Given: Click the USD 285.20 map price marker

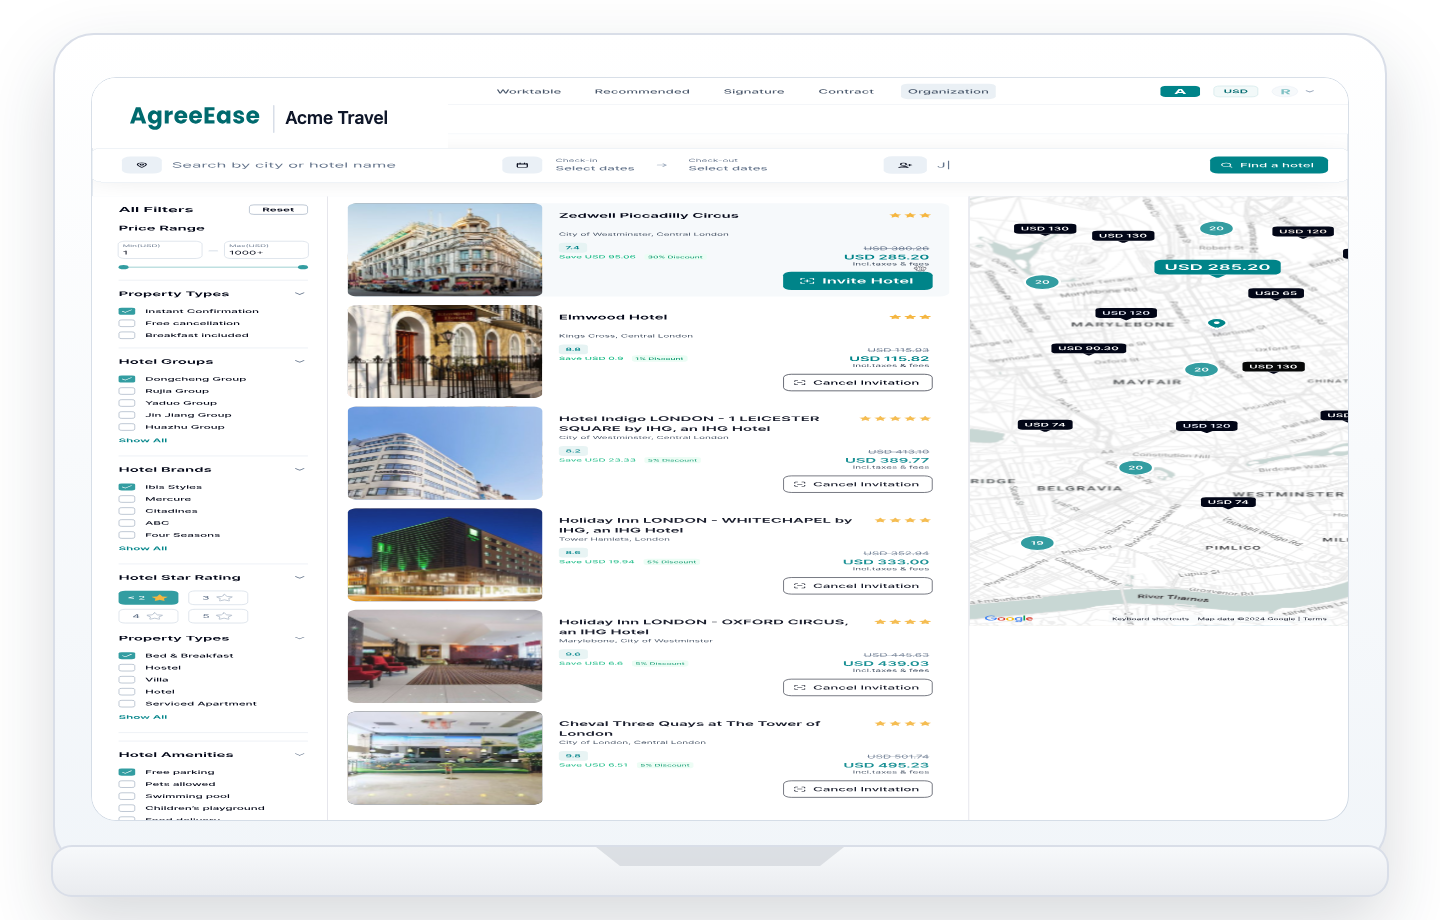Looking at the screenshot, I should pos(1217,267).
